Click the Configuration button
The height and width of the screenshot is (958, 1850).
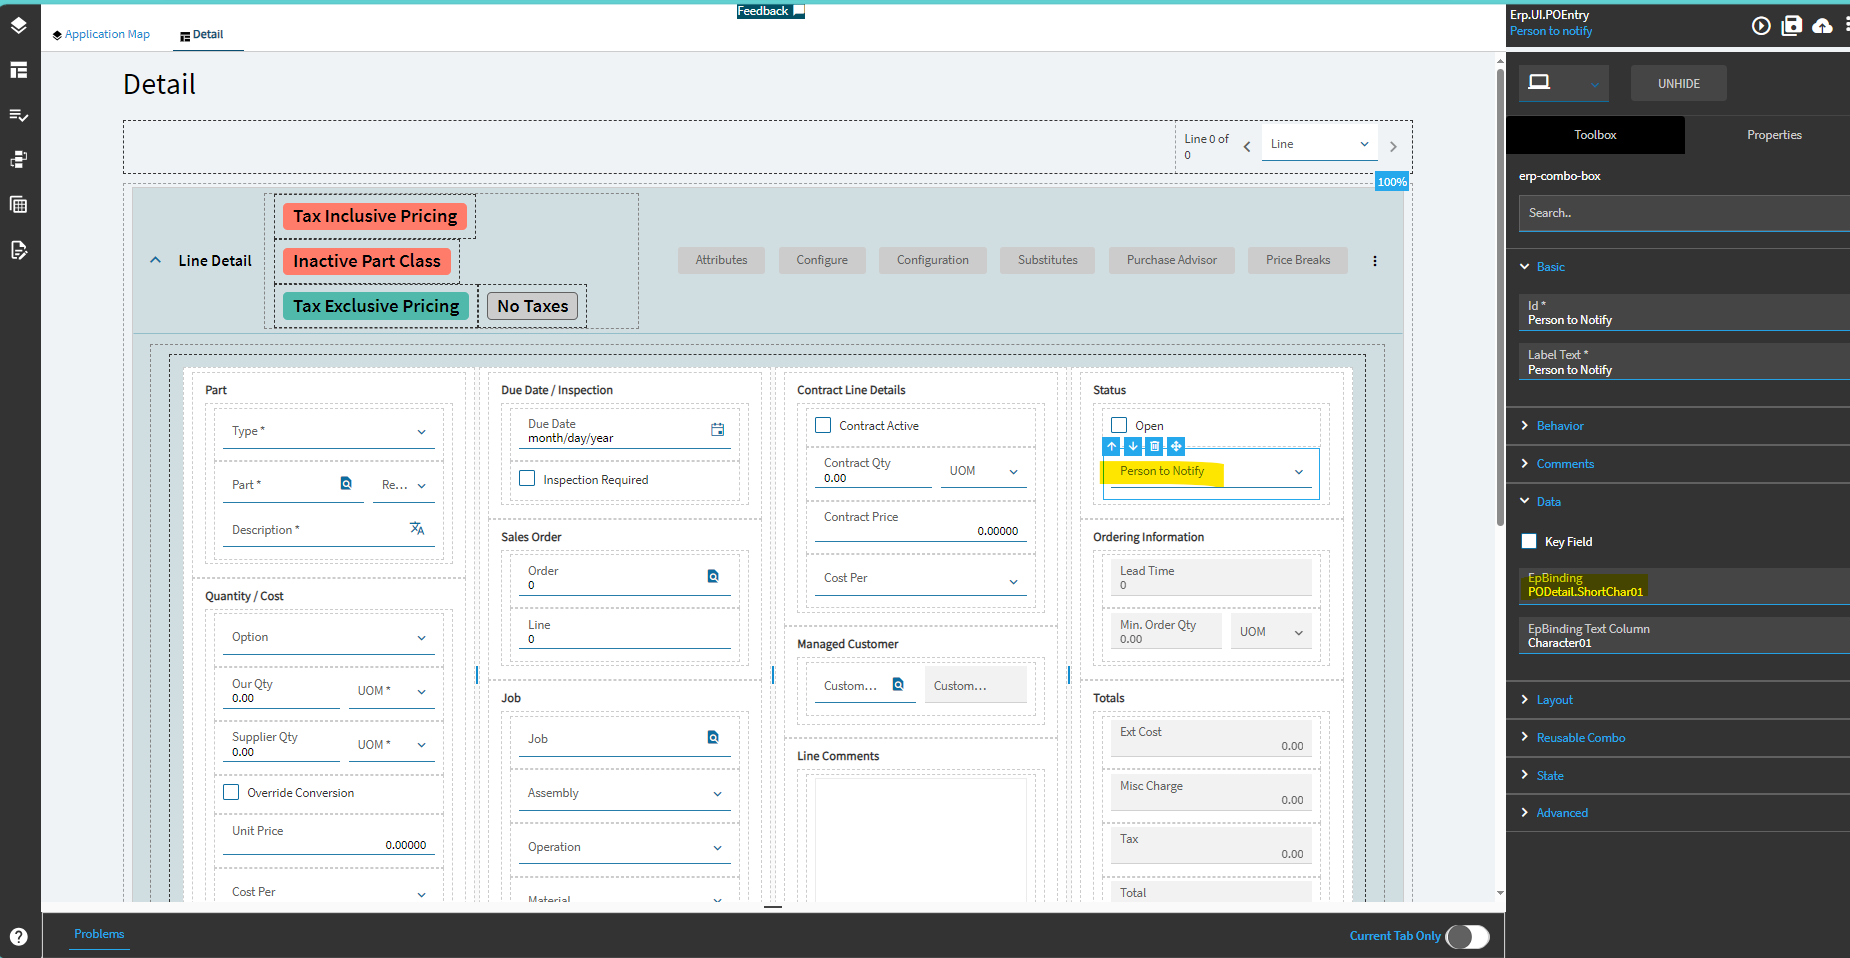click(x=933, y=260)
